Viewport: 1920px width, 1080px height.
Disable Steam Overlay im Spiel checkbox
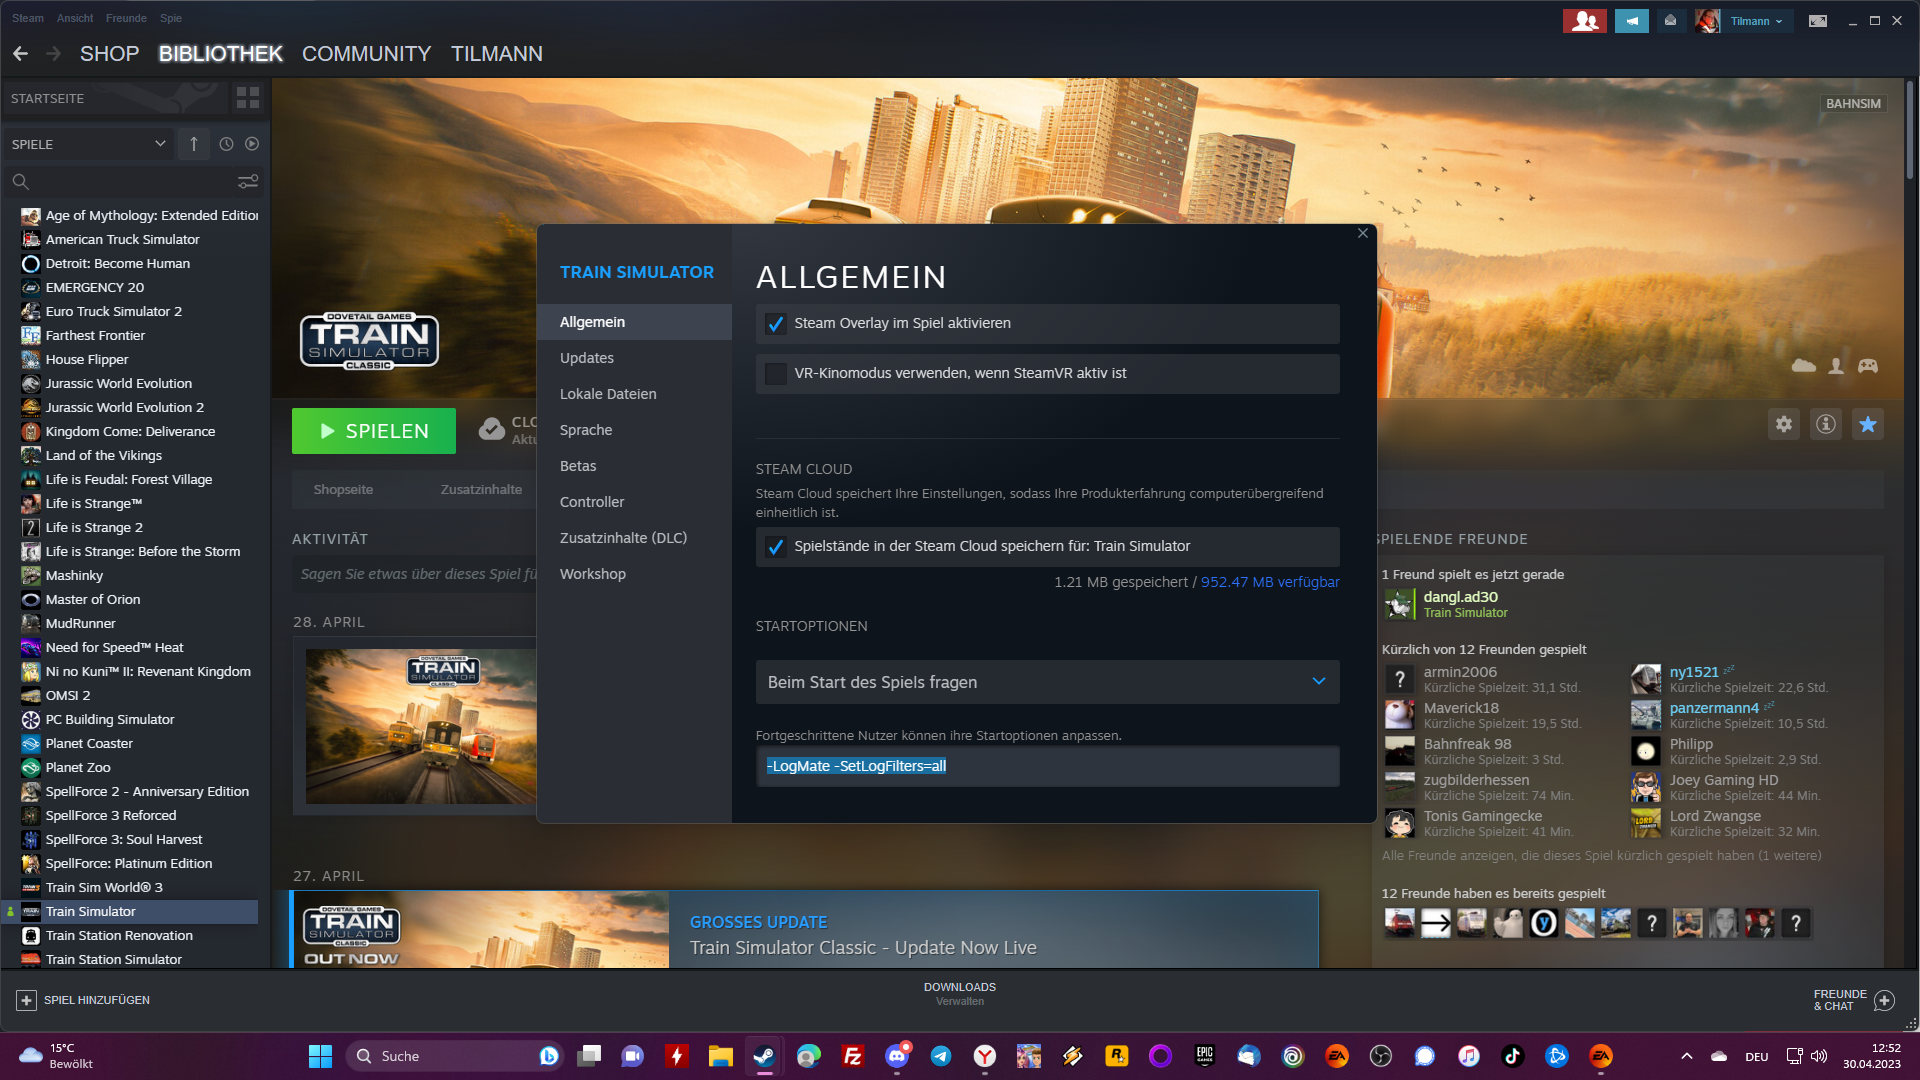coord(775,324)
